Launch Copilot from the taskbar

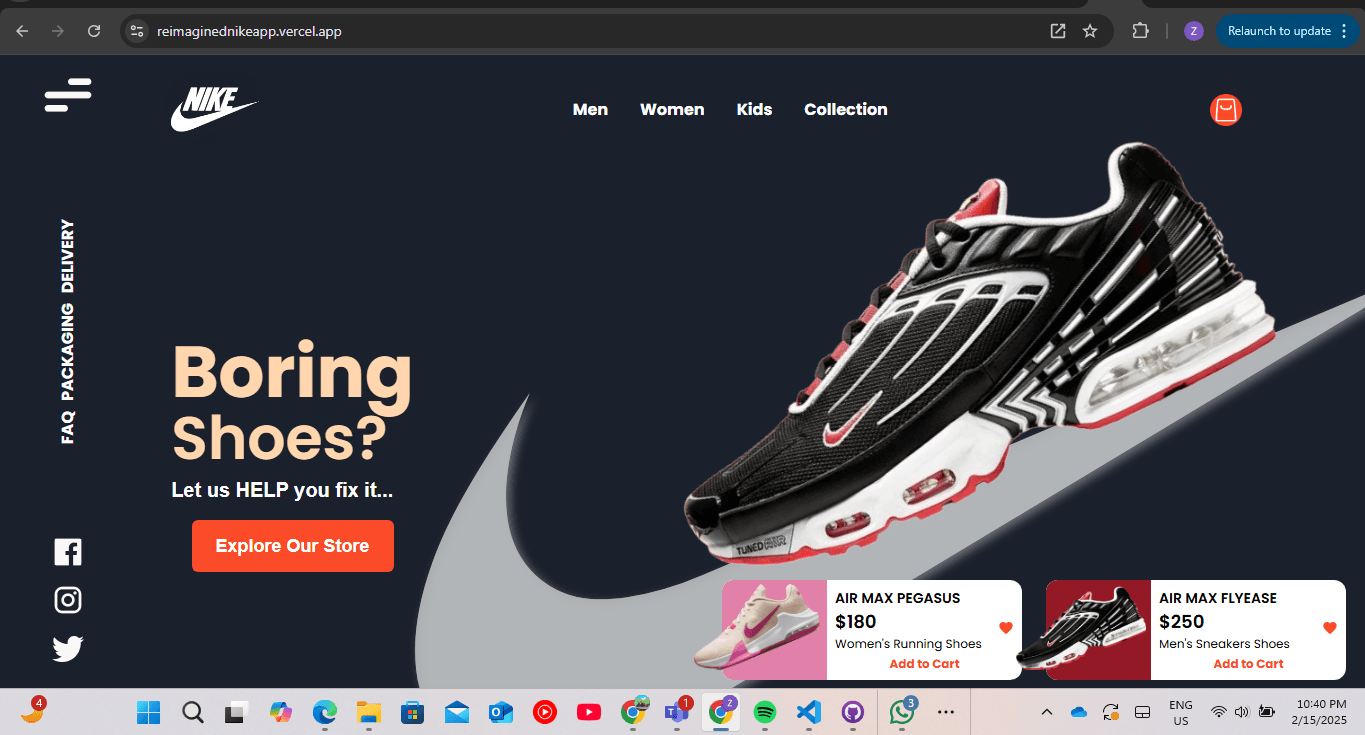pos(280,712)
